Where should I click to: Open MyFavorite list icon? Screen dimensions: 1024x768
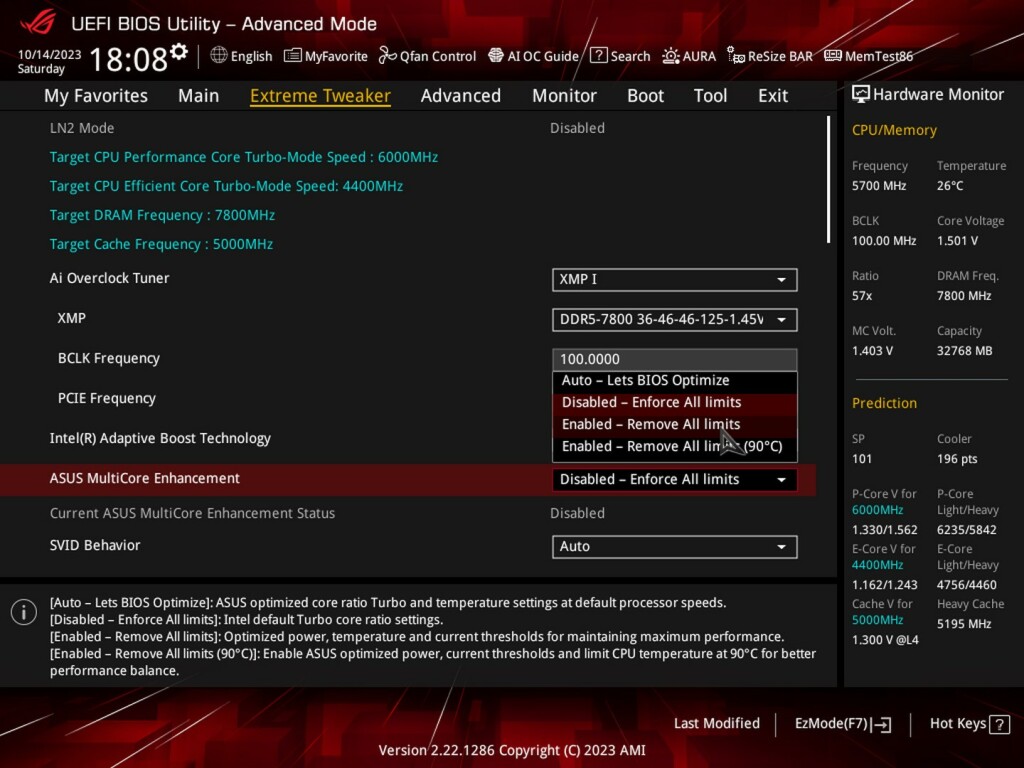293,56
